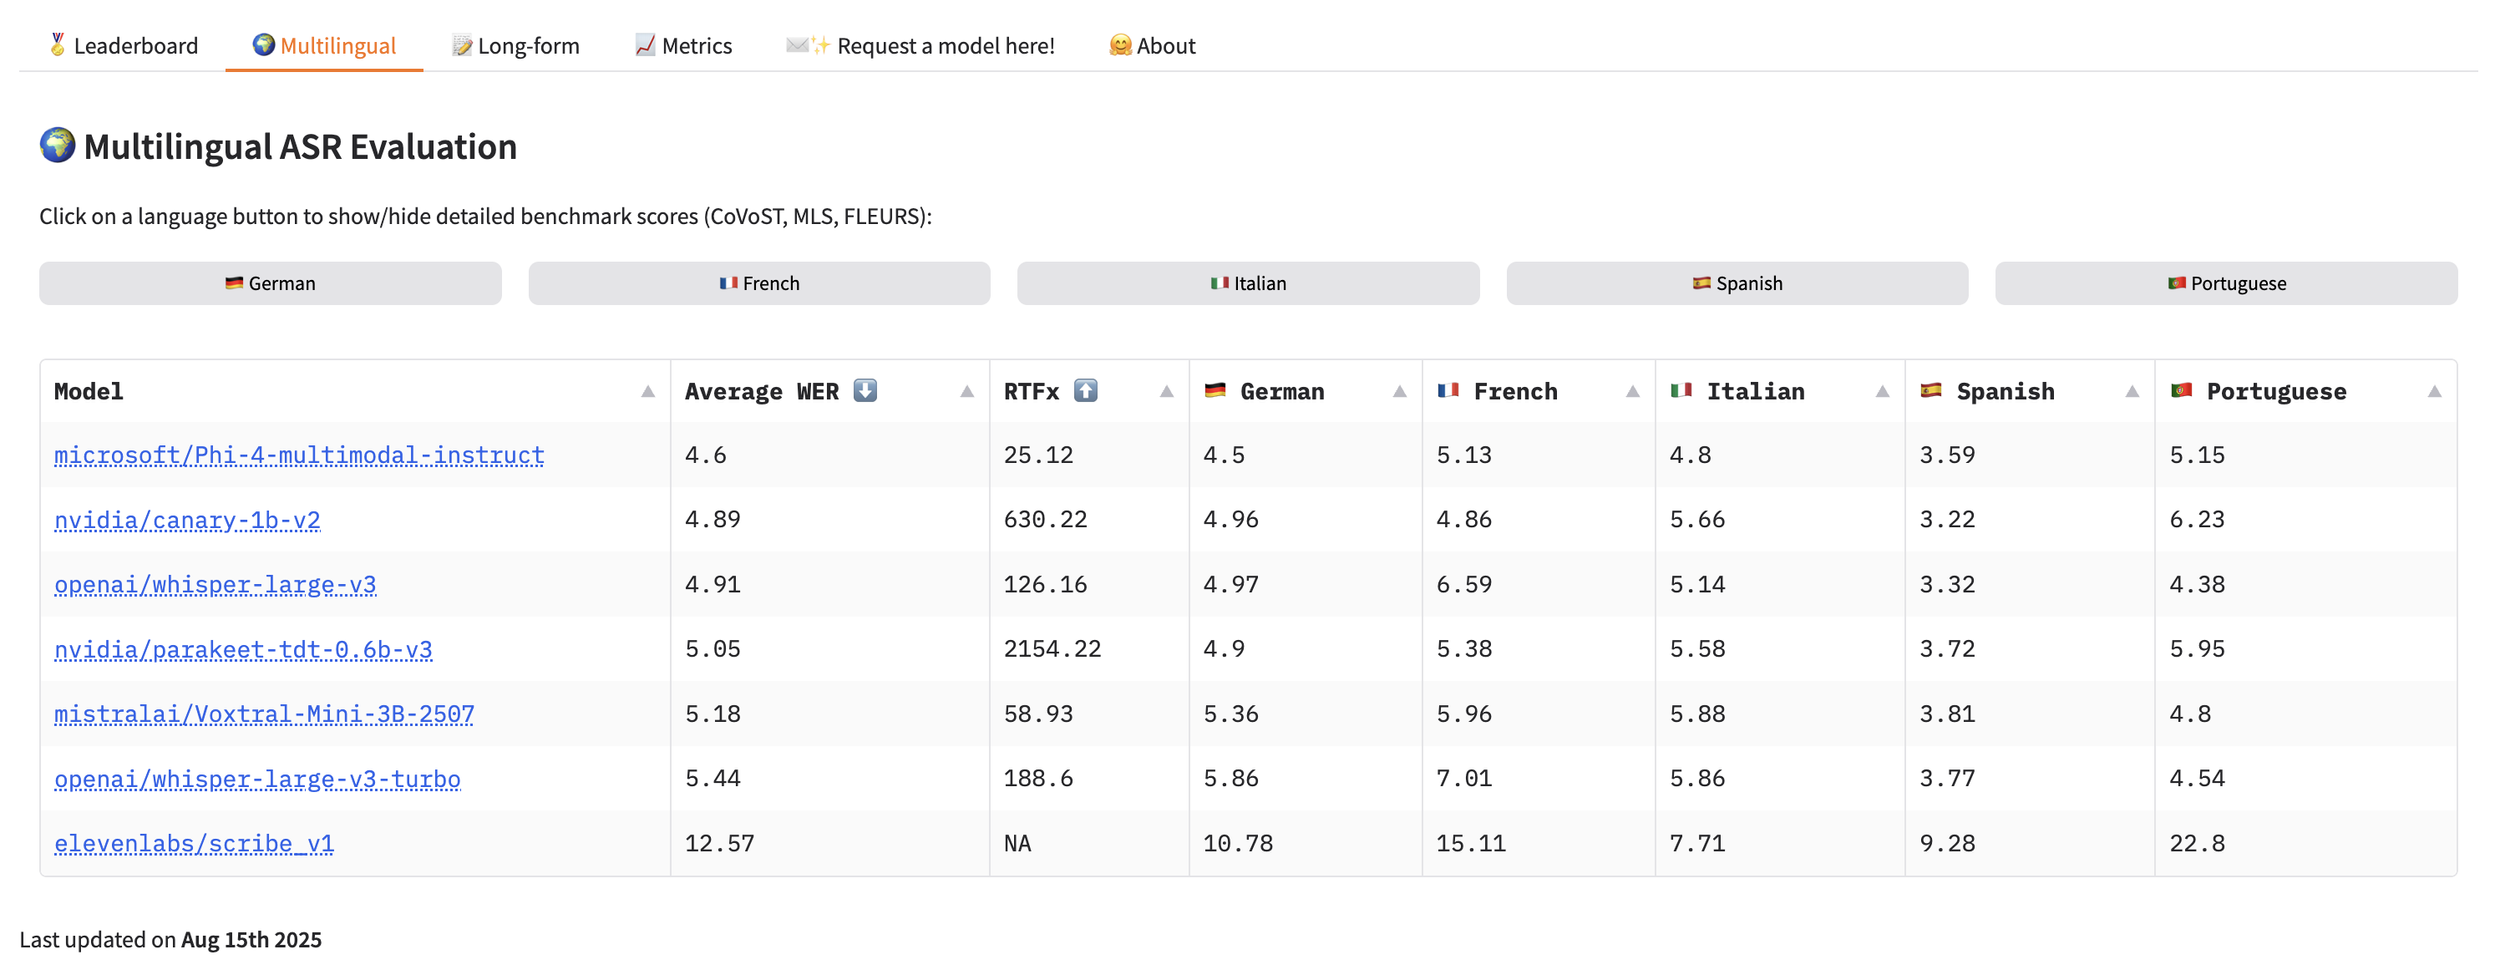
Task: Sort by Portuguese column arrow
Action: 2435,392
